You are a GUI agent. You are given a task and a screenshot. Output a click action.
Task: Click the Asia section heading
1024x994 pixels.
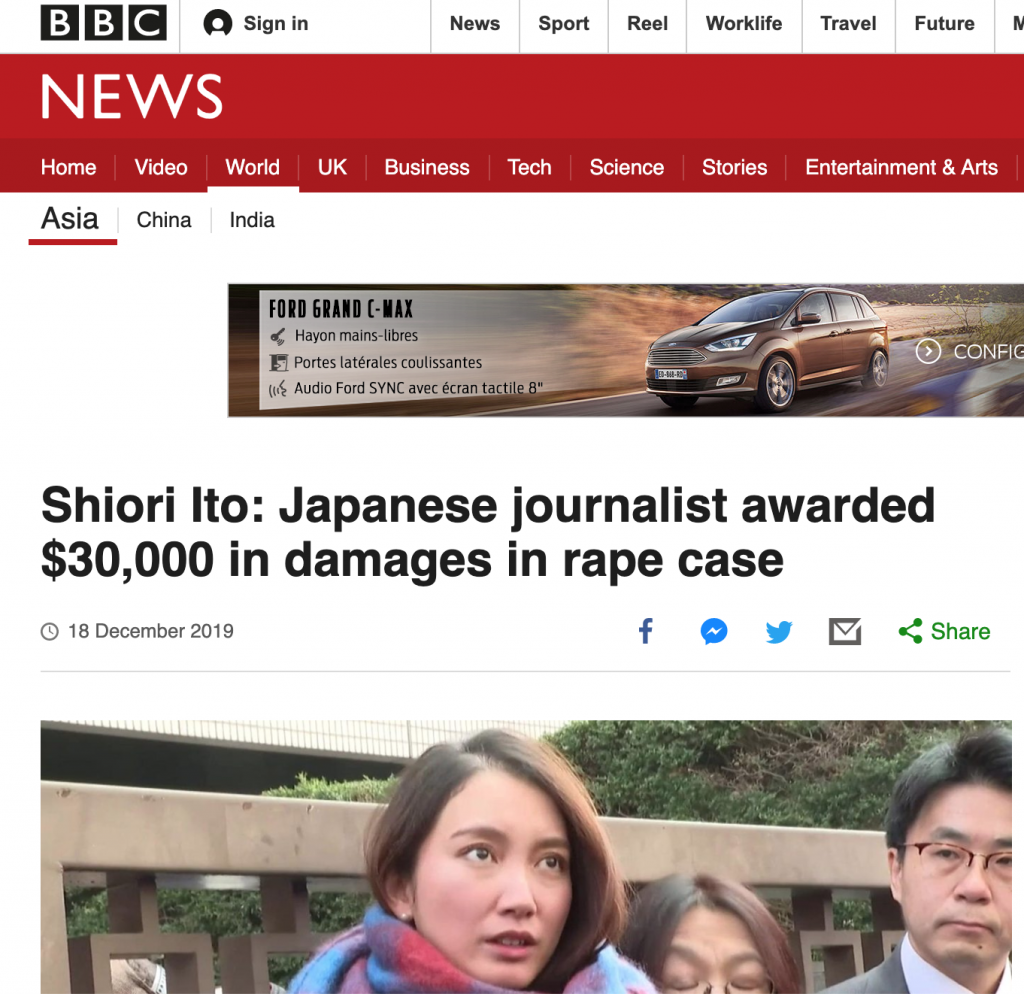pos(70,219)
